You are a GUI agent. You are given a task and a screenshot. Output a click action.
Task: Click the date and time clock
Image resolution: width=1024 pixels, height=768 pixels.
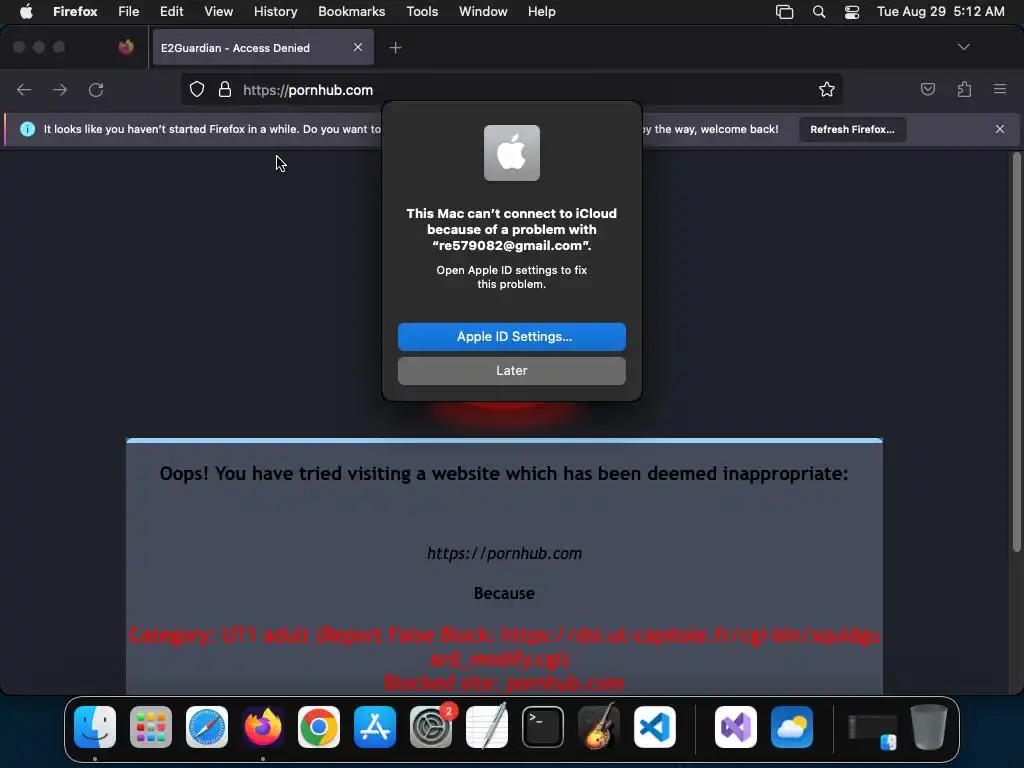[940, 12]
